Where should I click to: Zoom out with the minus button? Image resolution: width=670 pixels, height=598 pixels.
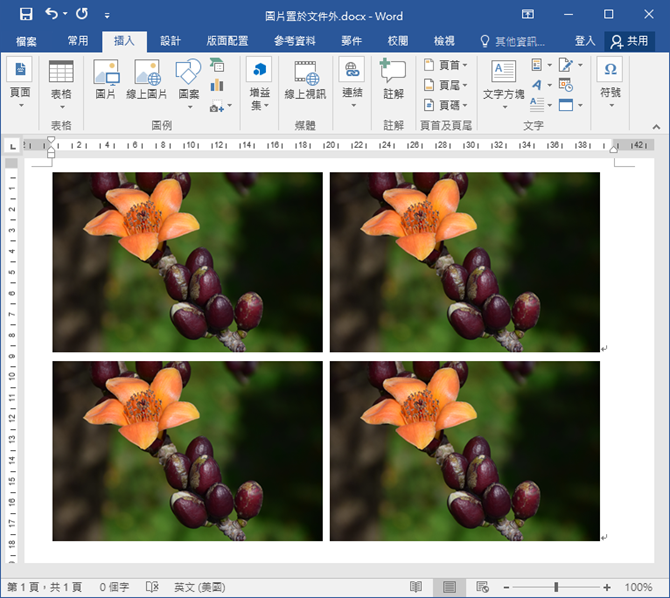506,588
